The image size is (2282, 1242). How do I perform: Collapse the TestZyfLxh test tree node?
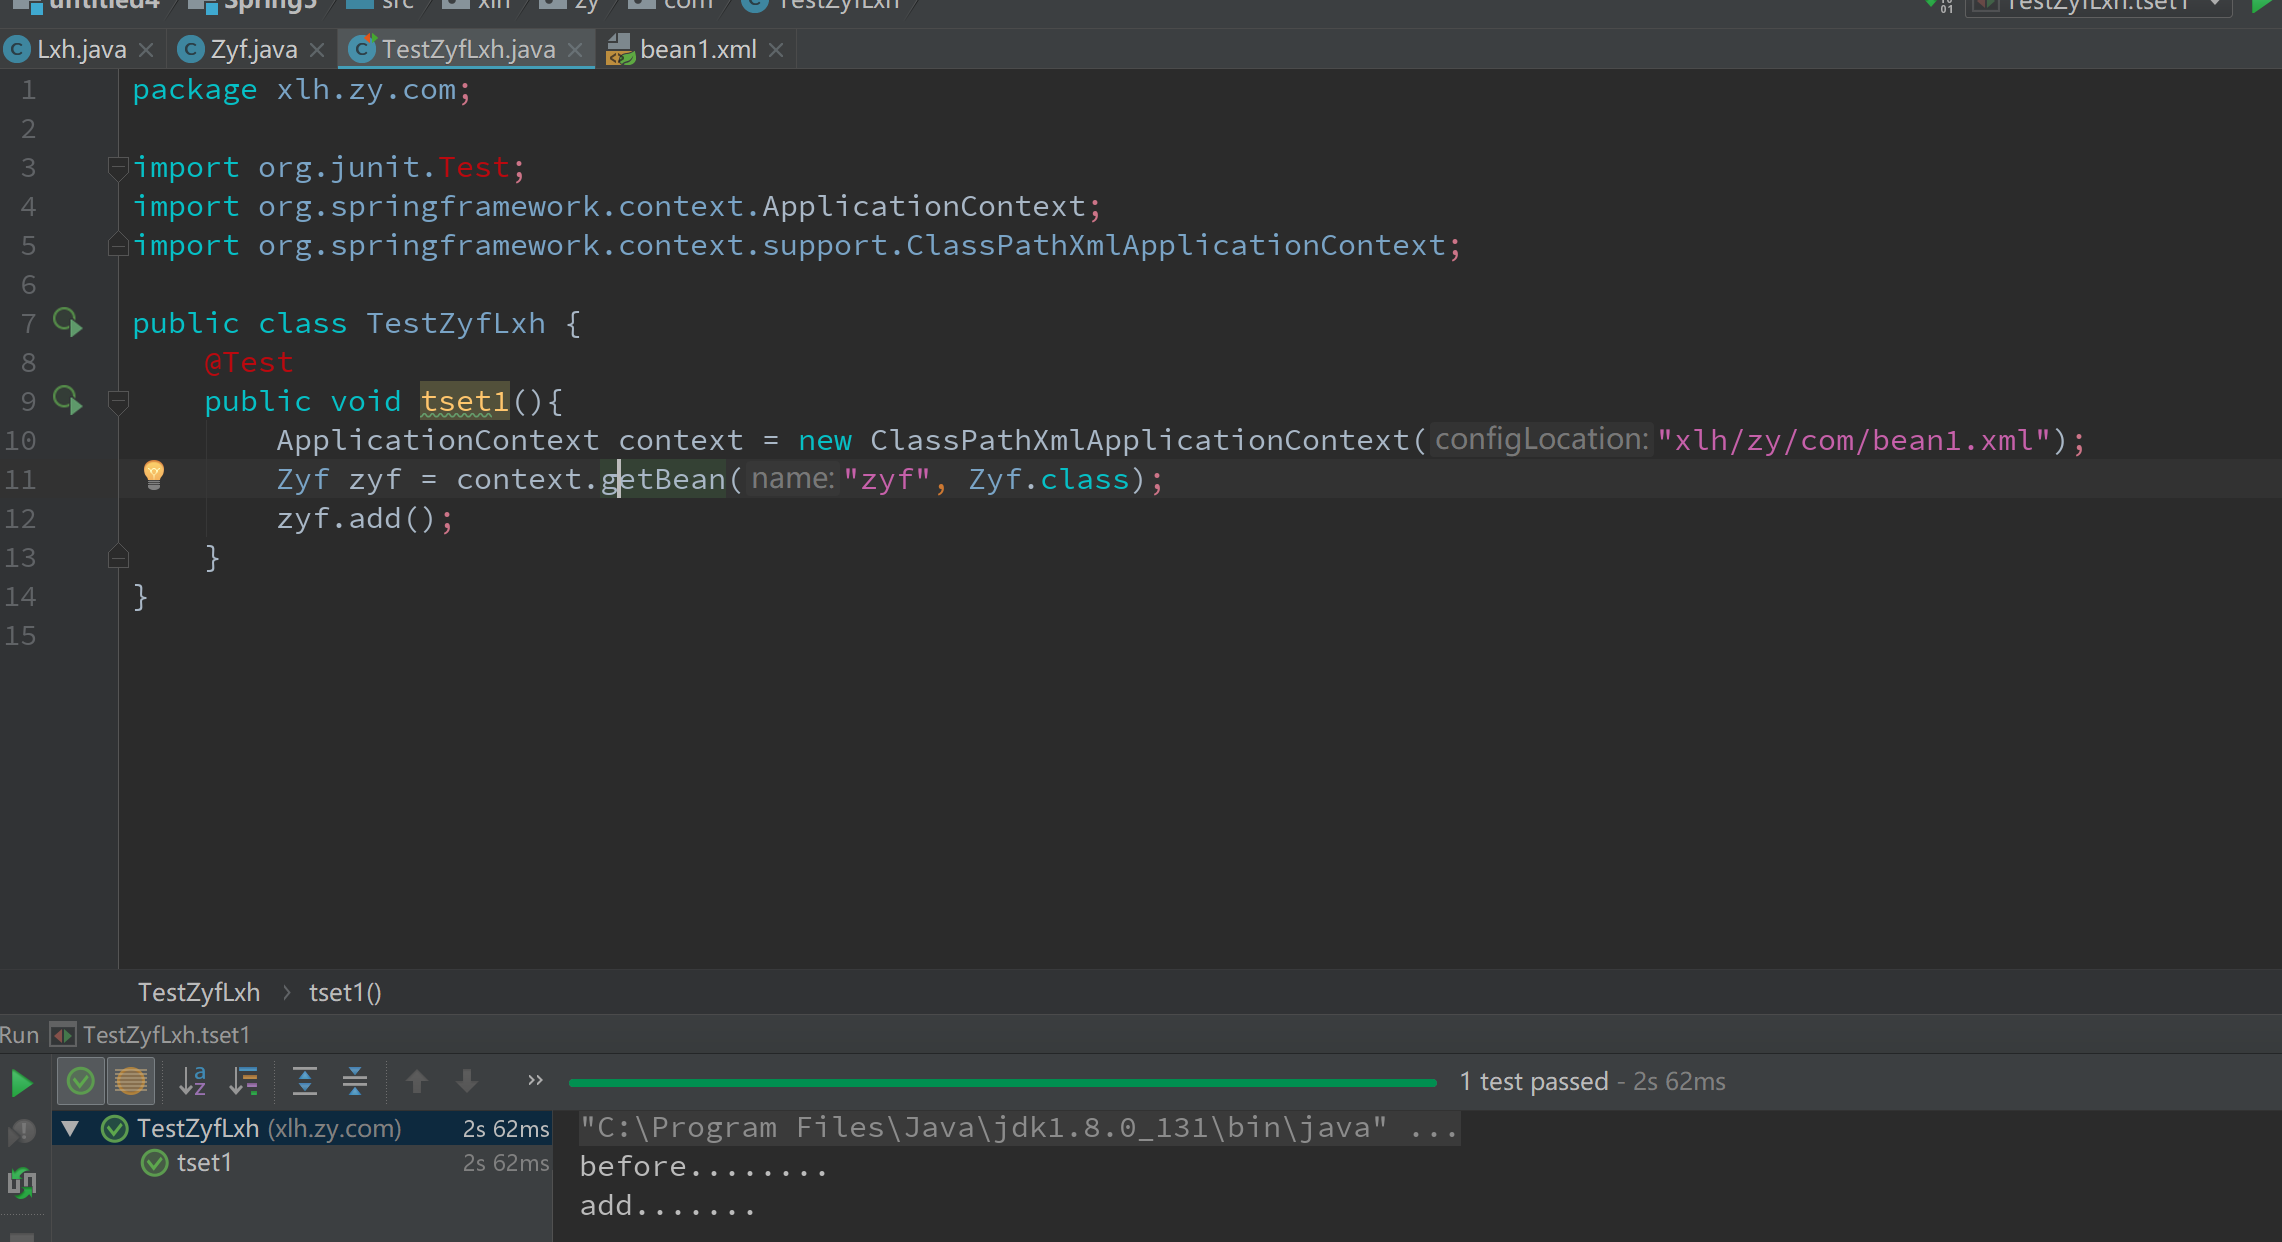pos(71,1129)
